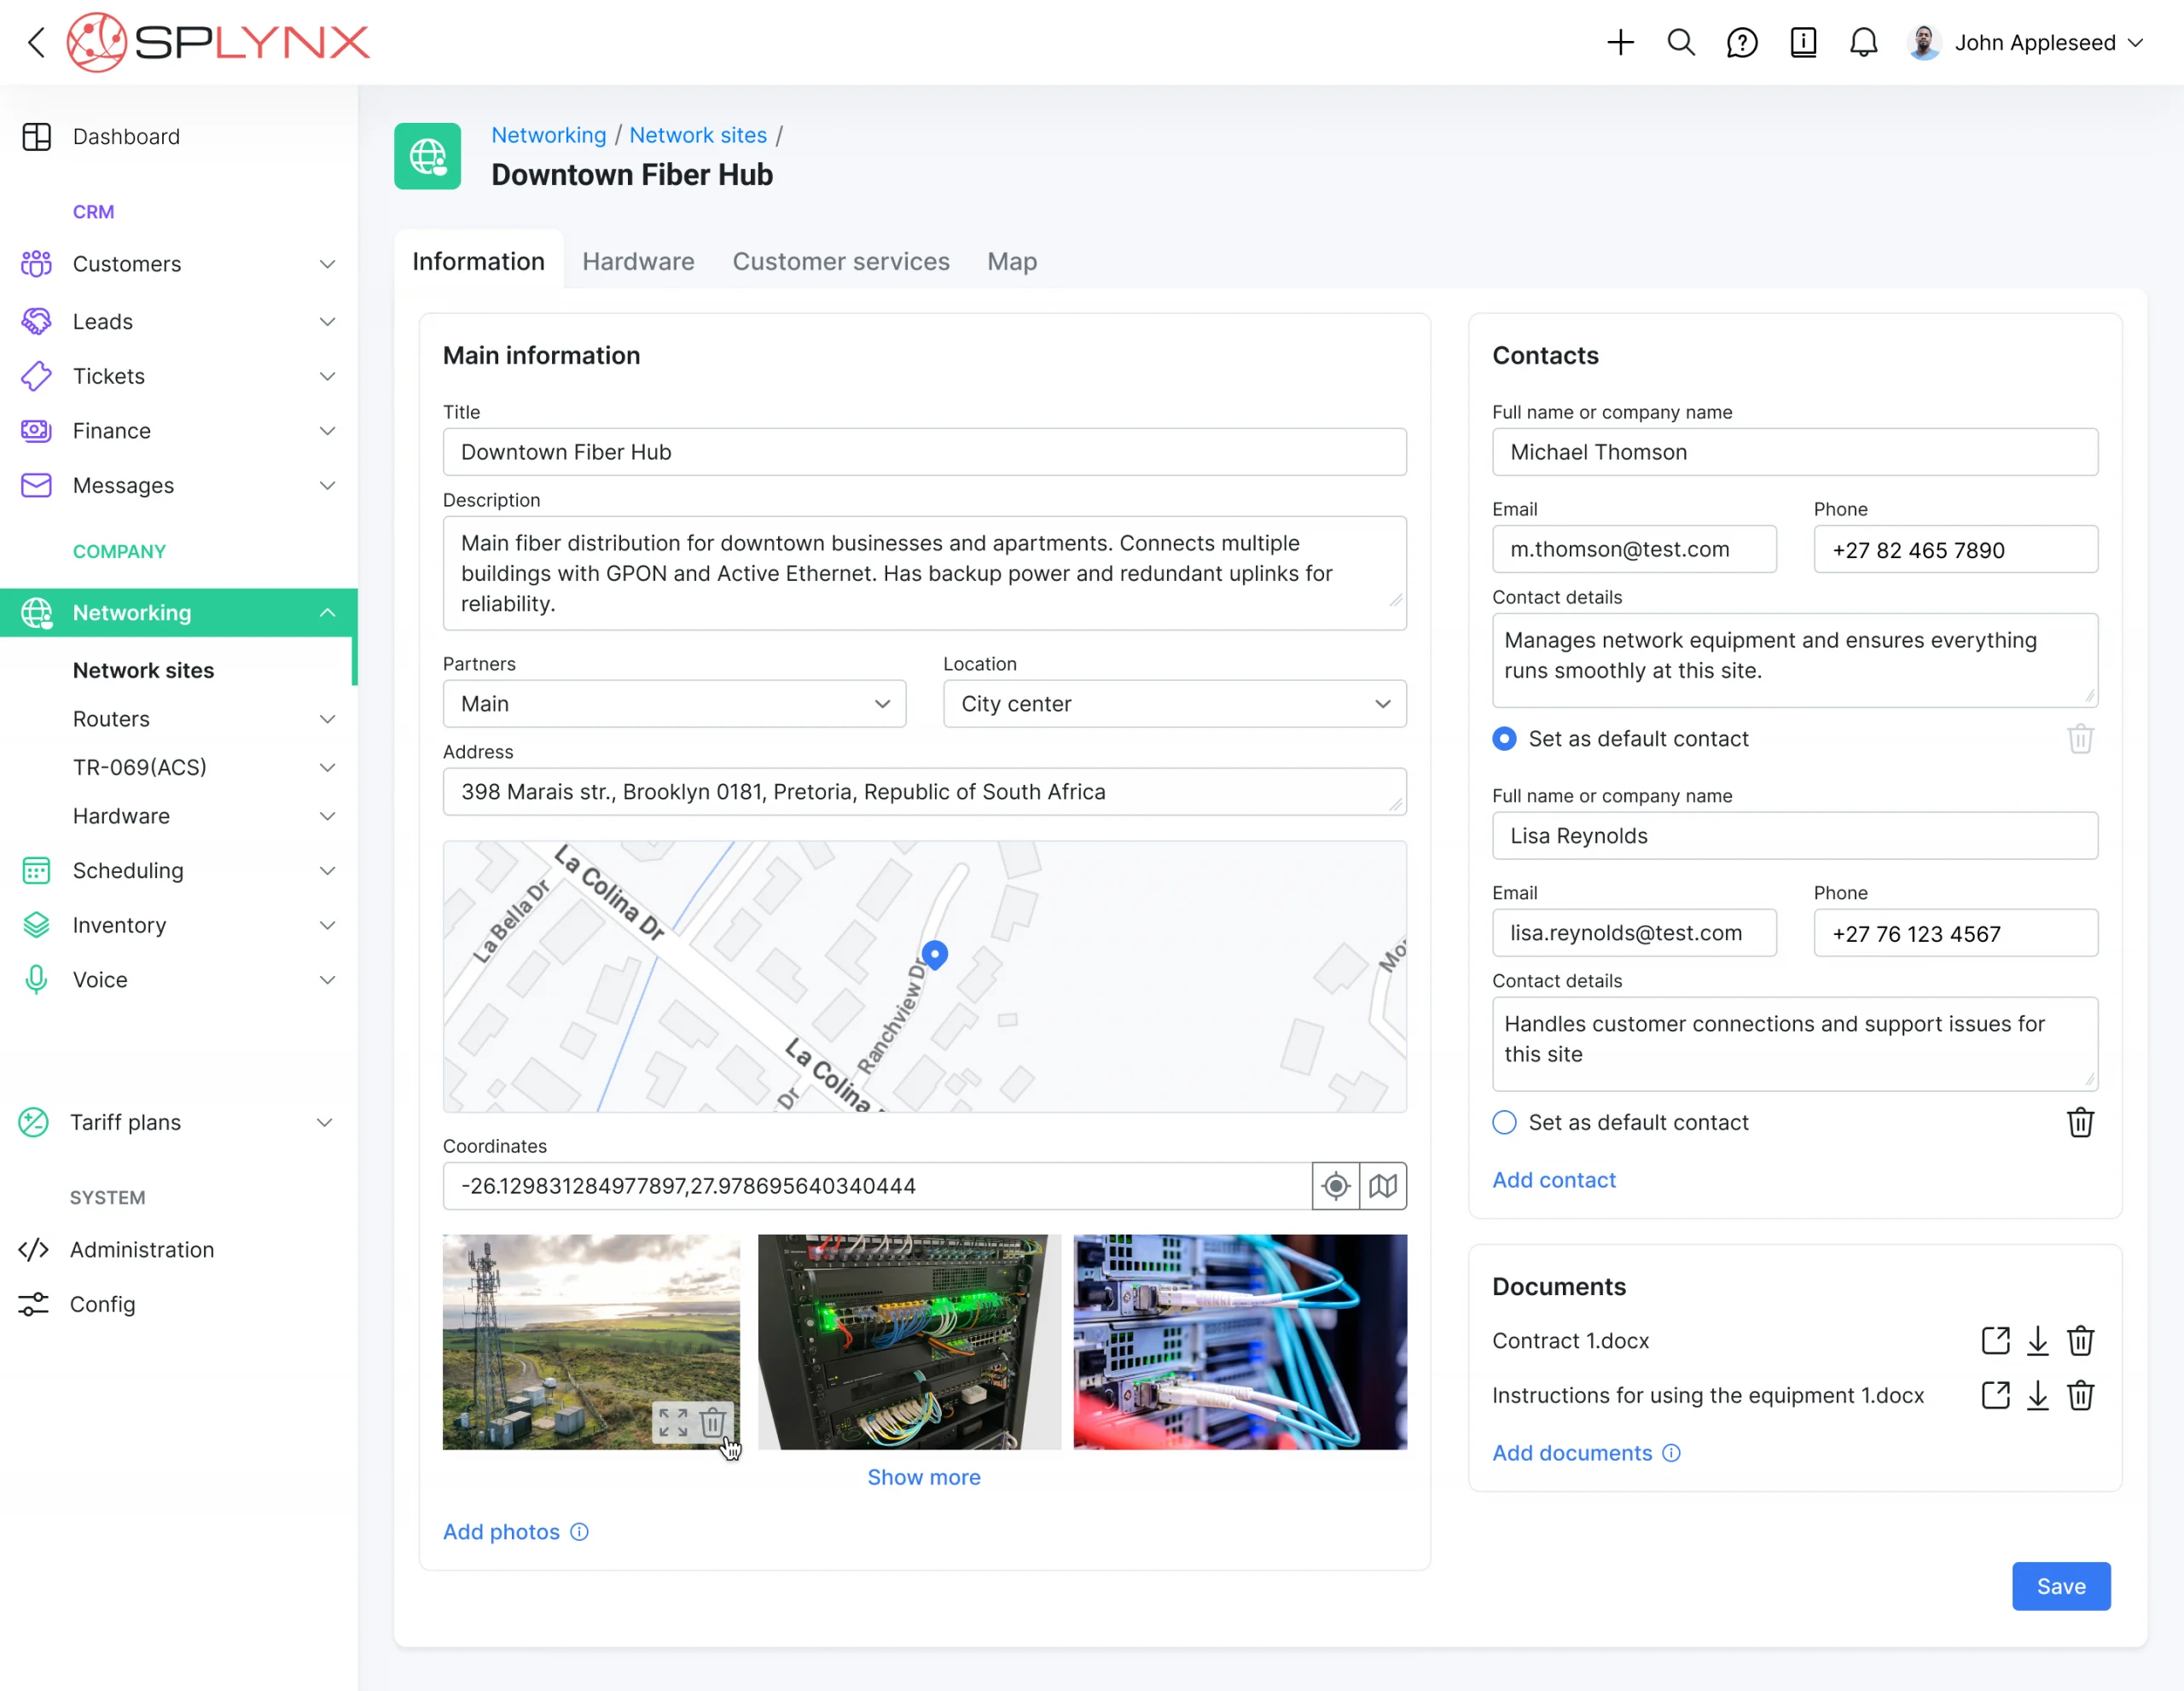The width and height of the screenshot is (2184, 1691).
Task: Click the locate crosshair next to Coordinates
Action: (1335, 1186)
